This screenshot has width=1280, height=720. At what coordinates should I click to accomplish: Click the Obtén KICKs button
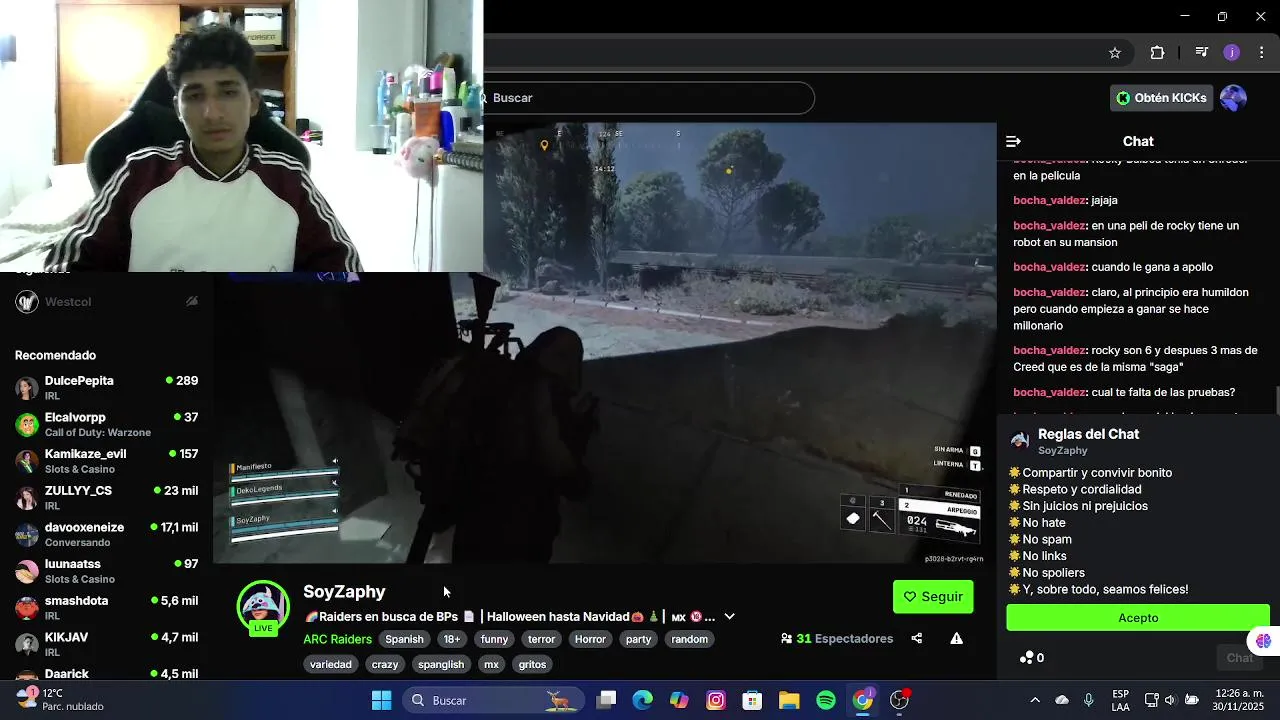[x=1161, y=98]
